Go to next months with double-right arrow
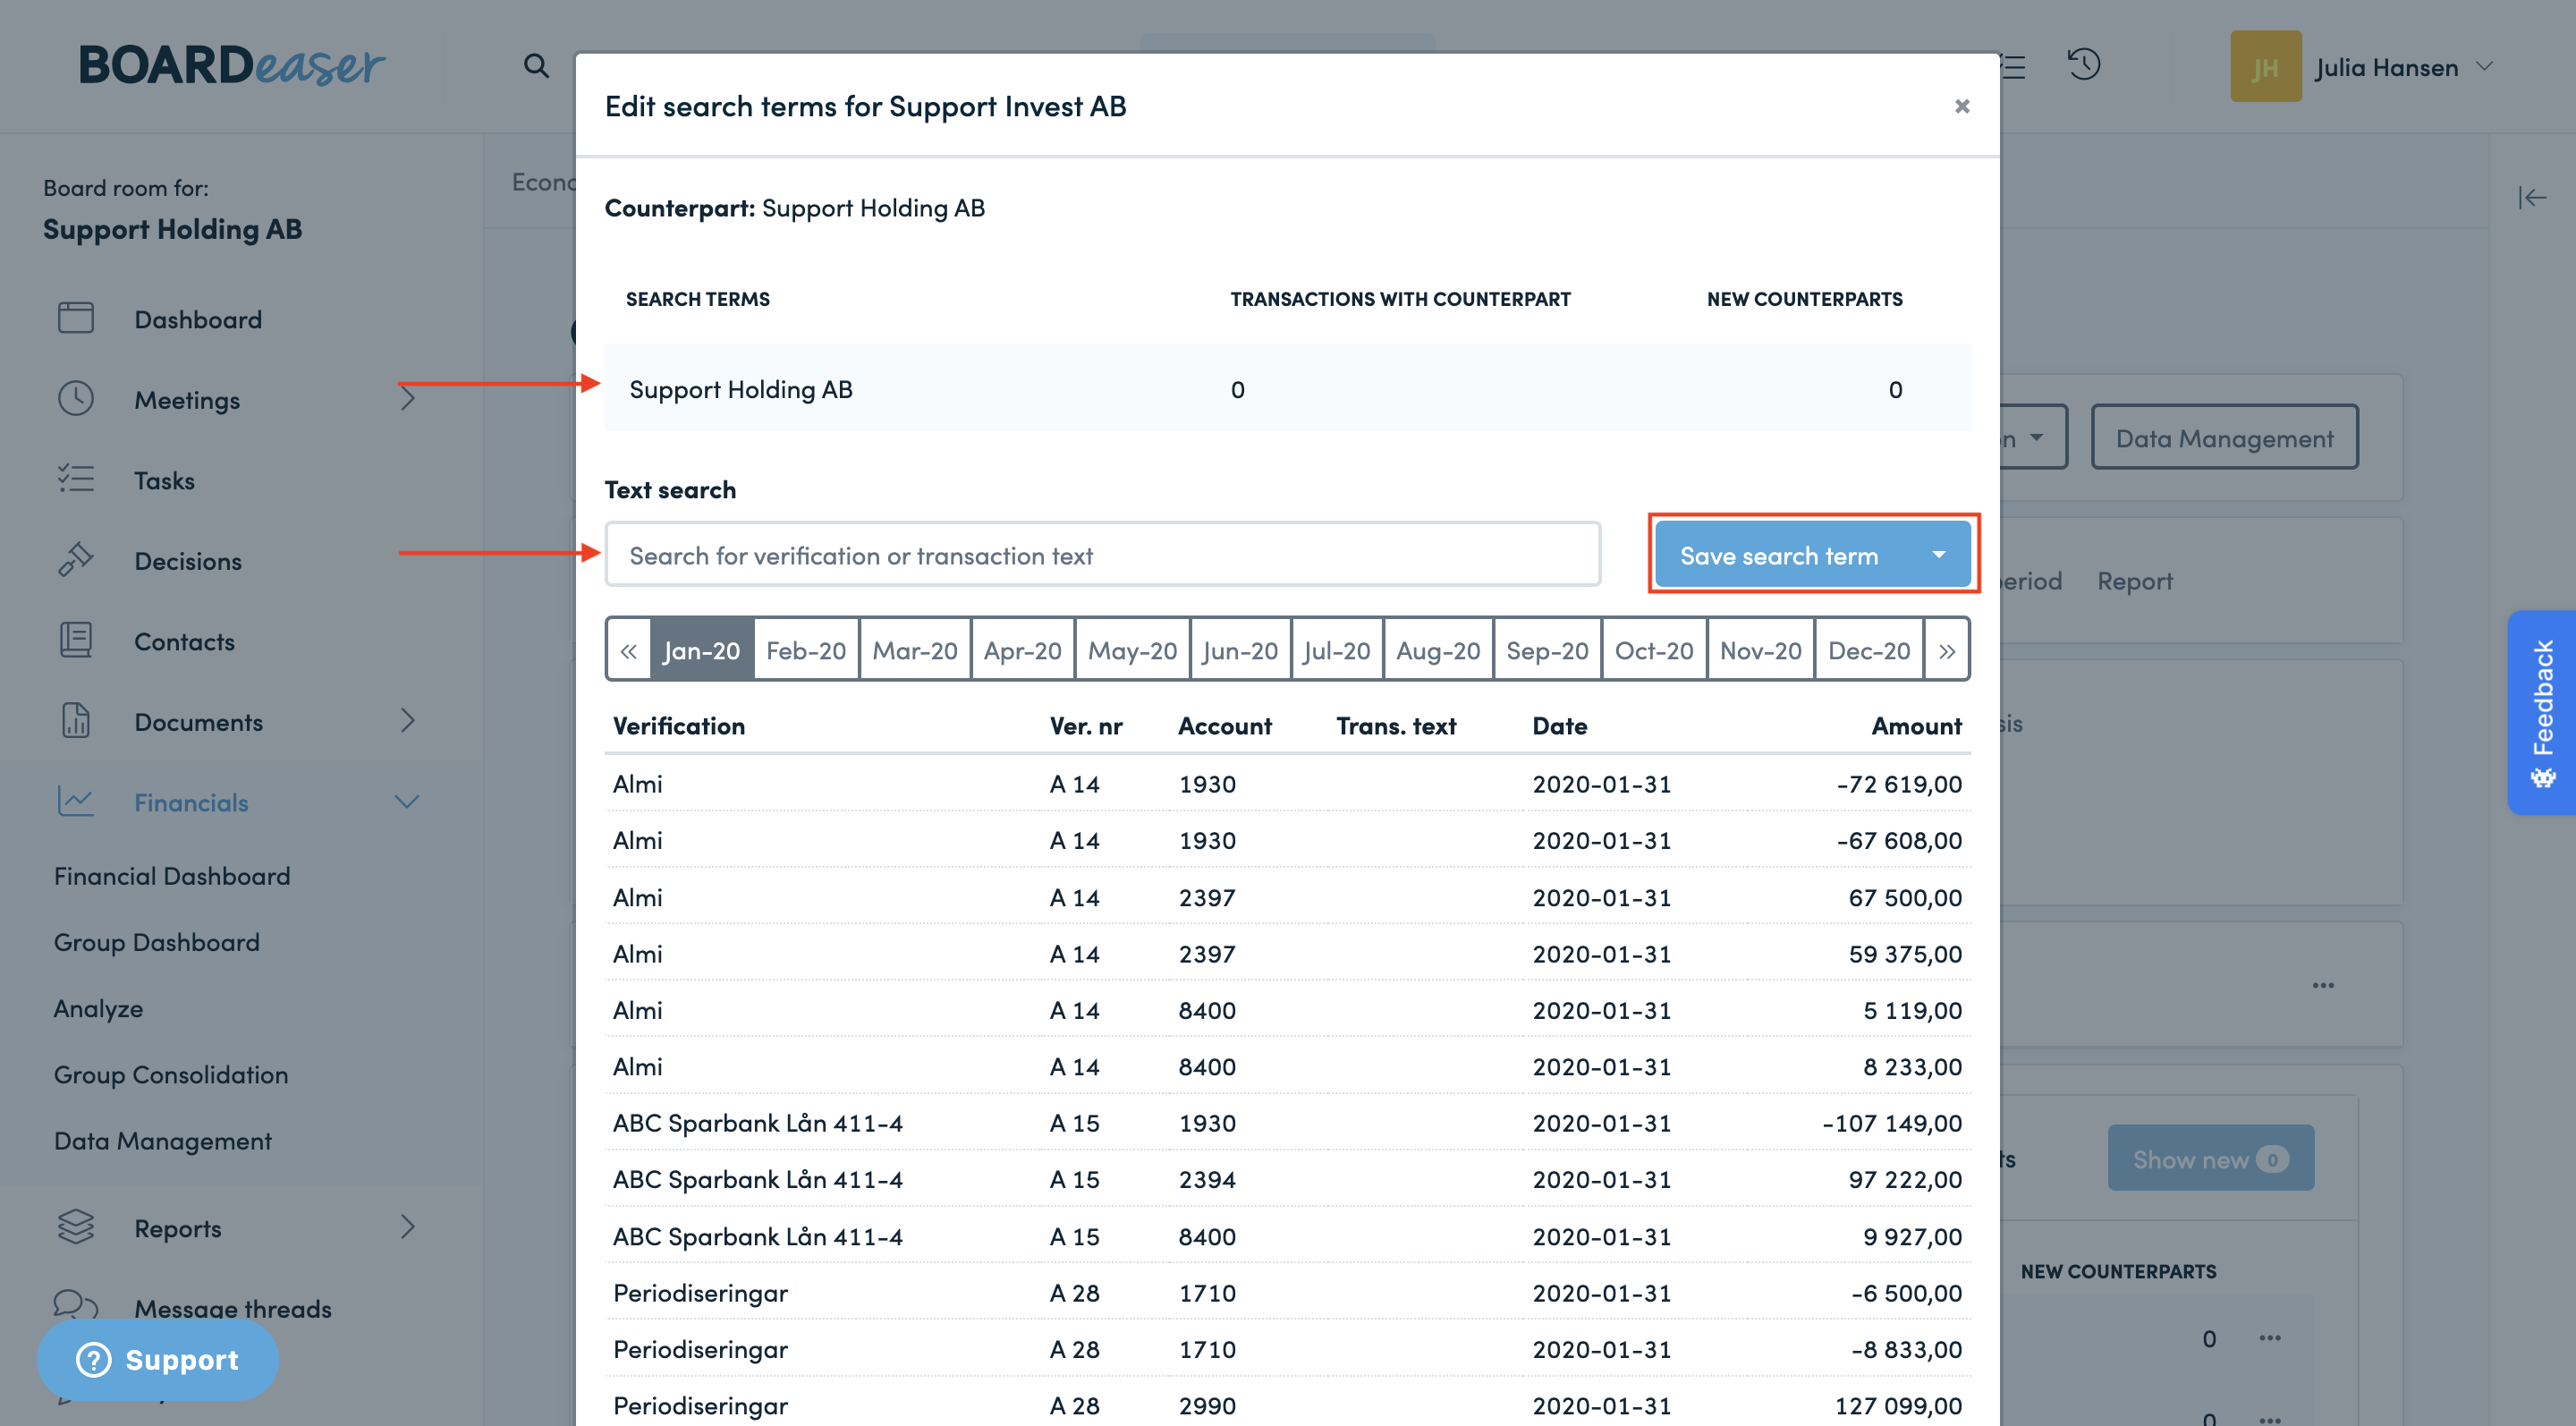 1946,651
